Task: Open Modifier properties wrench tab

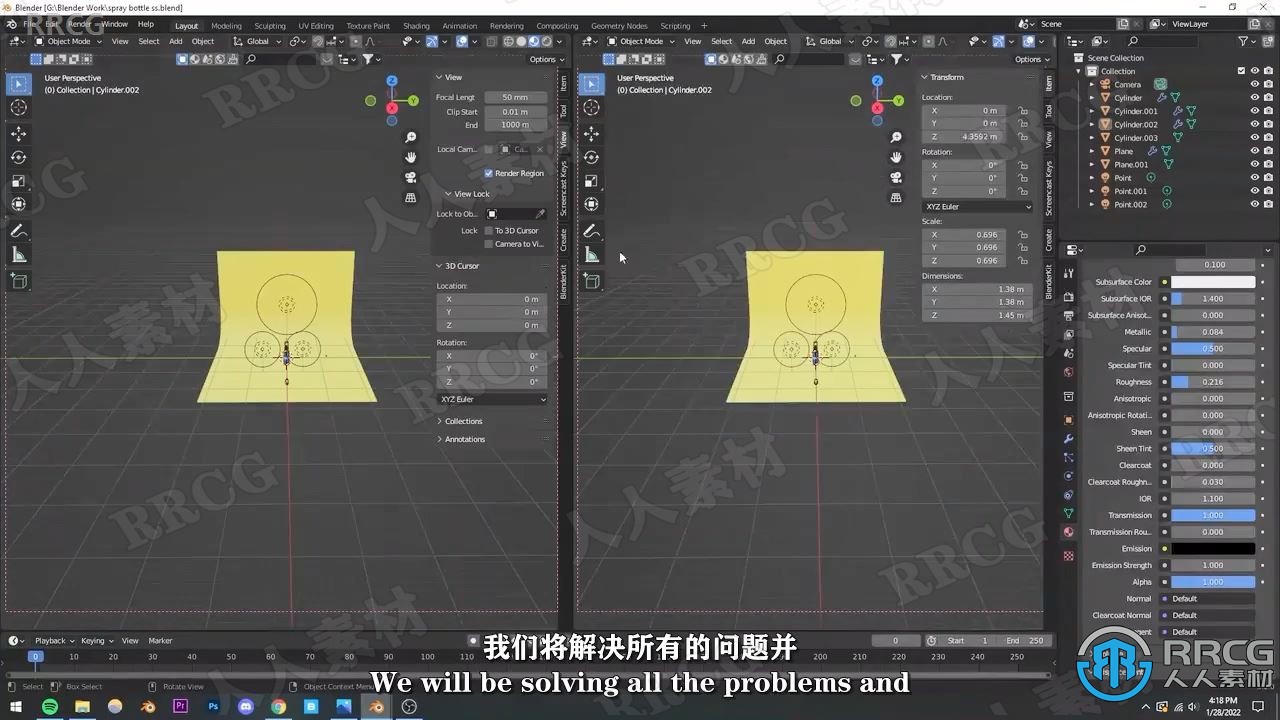Action: [x=1069, y=439]
